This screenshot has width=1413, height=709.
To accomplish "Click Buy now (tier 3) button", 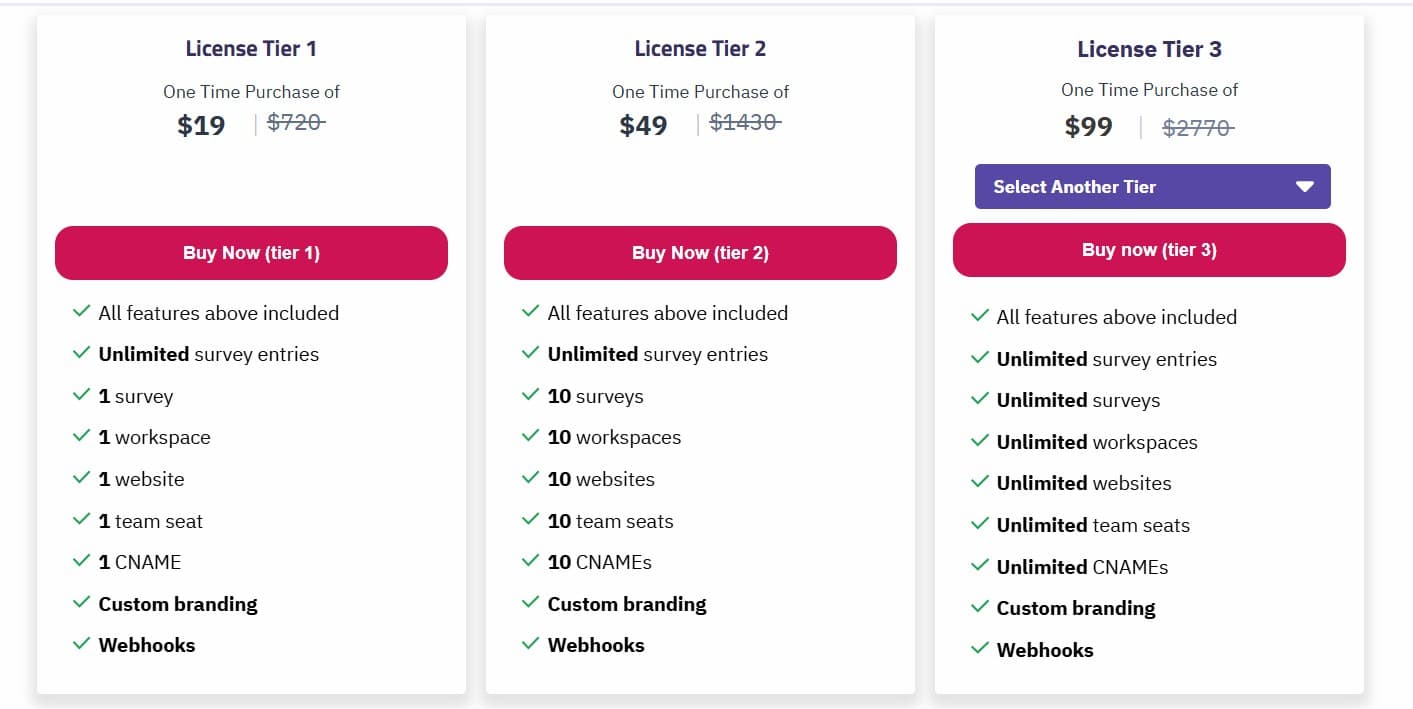I will click(1149, 250).
